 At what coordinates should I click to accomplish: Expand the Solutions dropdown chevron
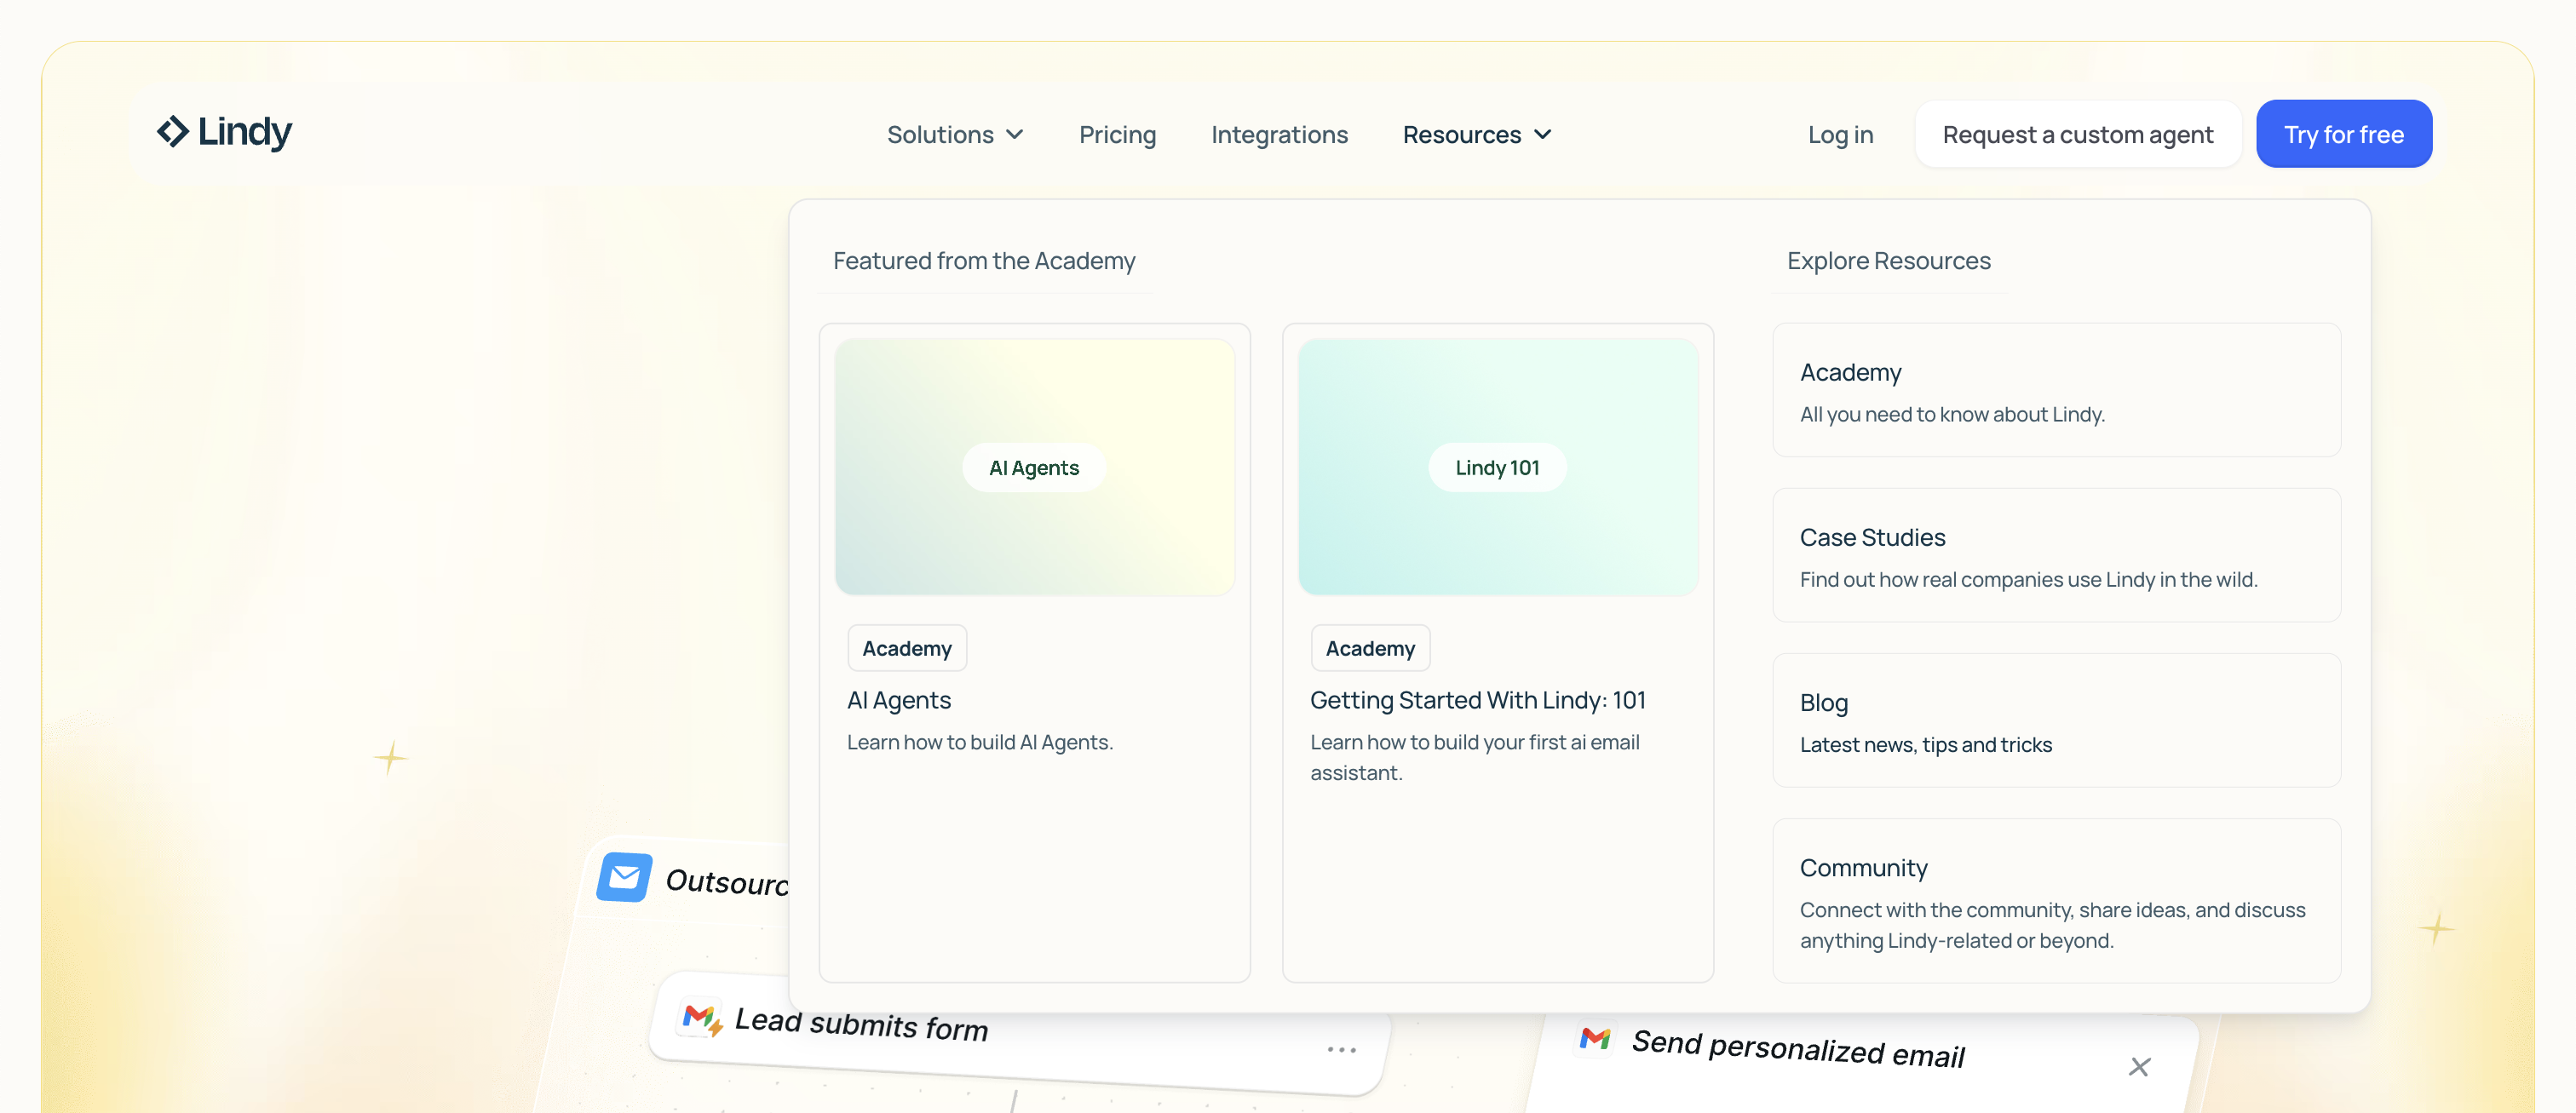click(x=1015, y=135)
